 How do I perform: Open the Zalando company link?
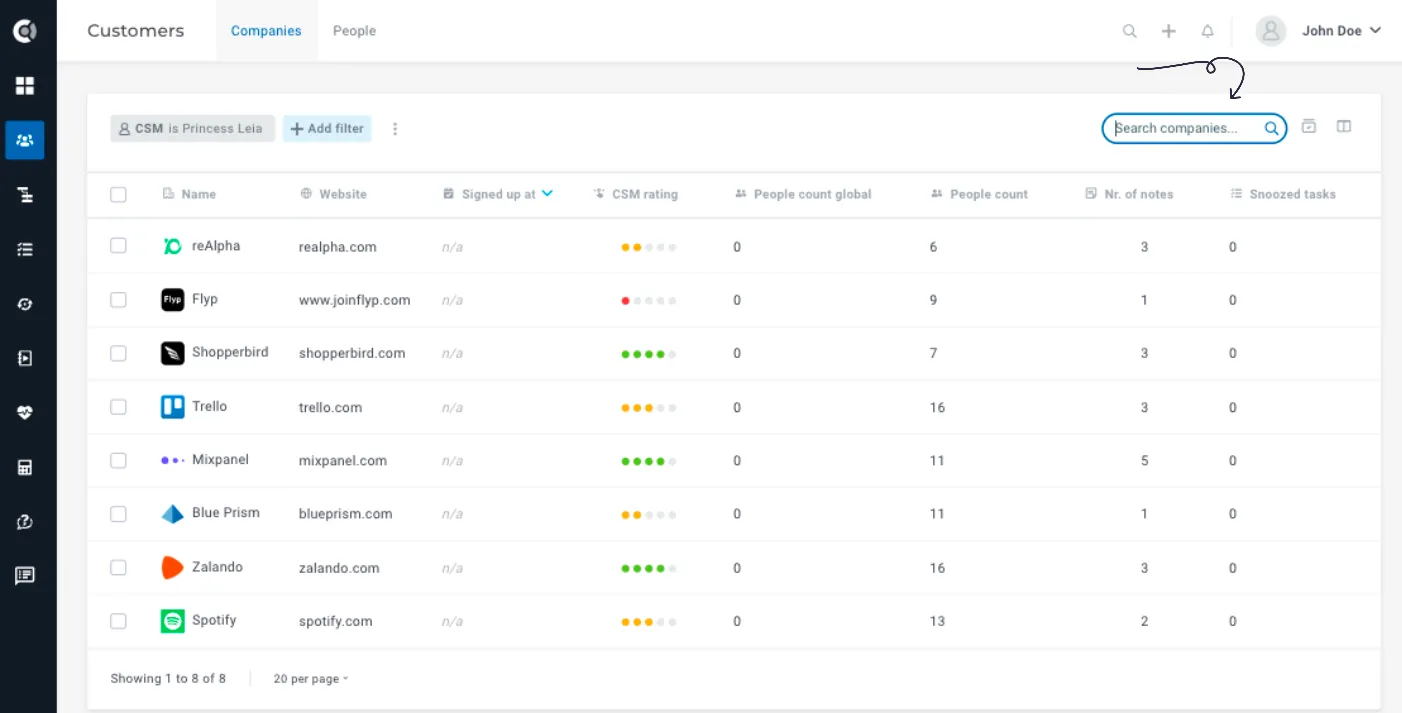[217, 567]
